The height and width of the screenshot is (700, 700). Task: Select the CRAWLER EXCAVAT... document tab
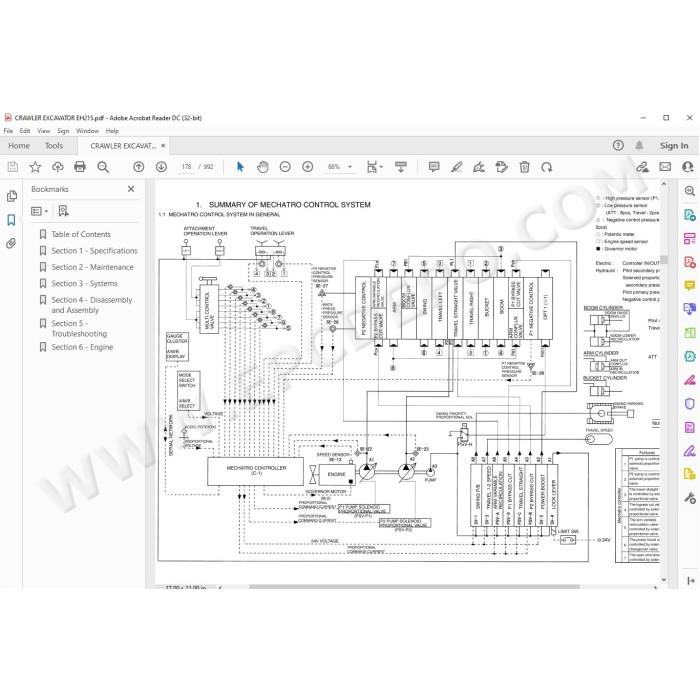[123, 146]
